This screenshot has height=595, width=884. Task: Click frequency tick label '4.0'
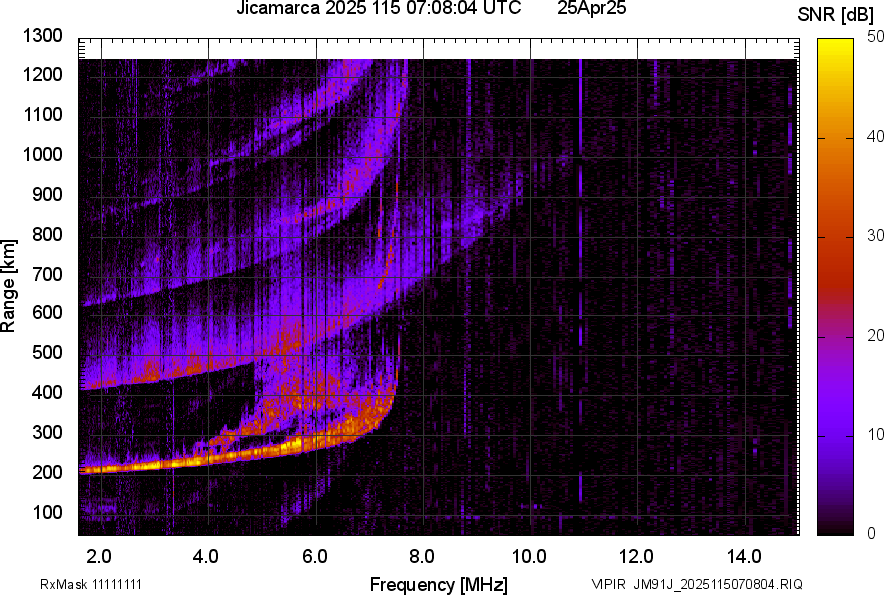pos(206,557)
